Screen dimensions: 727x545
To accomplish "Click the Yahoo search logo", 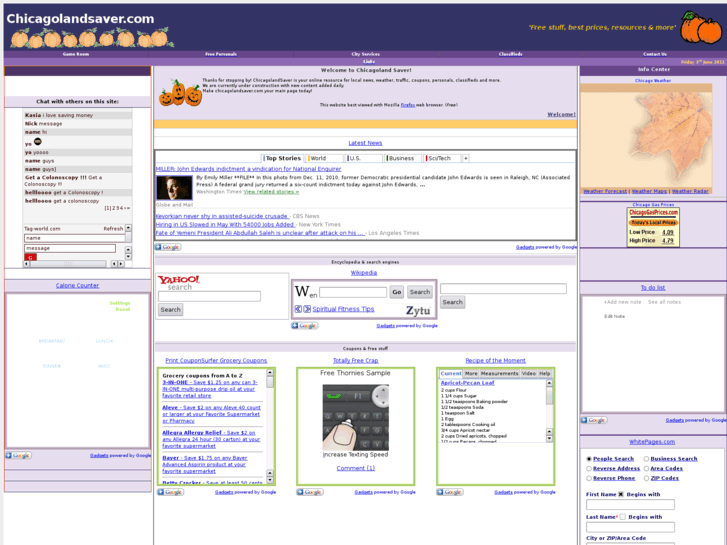I will pos(179,282).
